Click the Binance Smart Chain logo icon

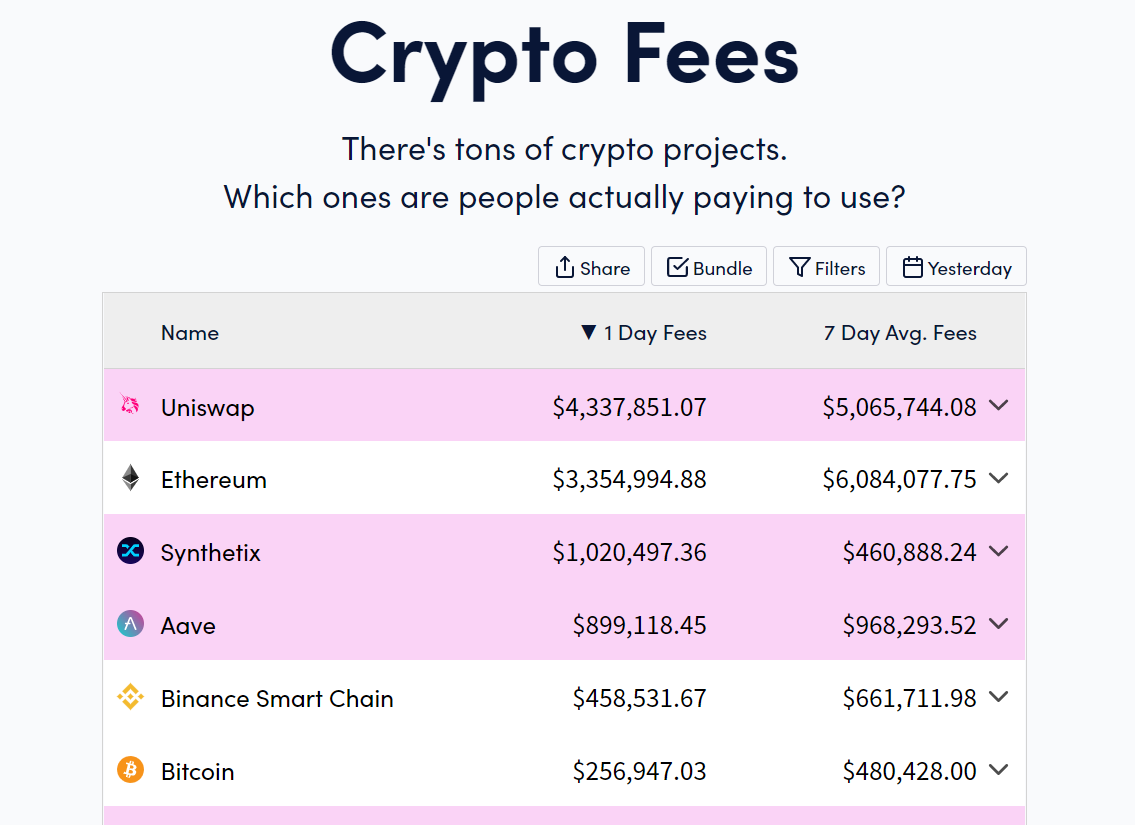coord(131,697)
